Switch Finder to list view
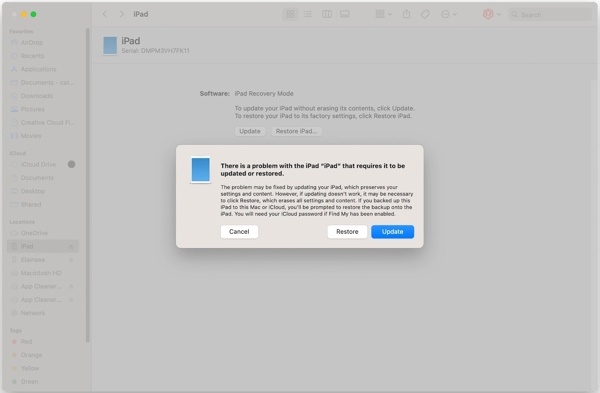Image resolution: width=600 pixels, height=393 pixels. [308, 14]
